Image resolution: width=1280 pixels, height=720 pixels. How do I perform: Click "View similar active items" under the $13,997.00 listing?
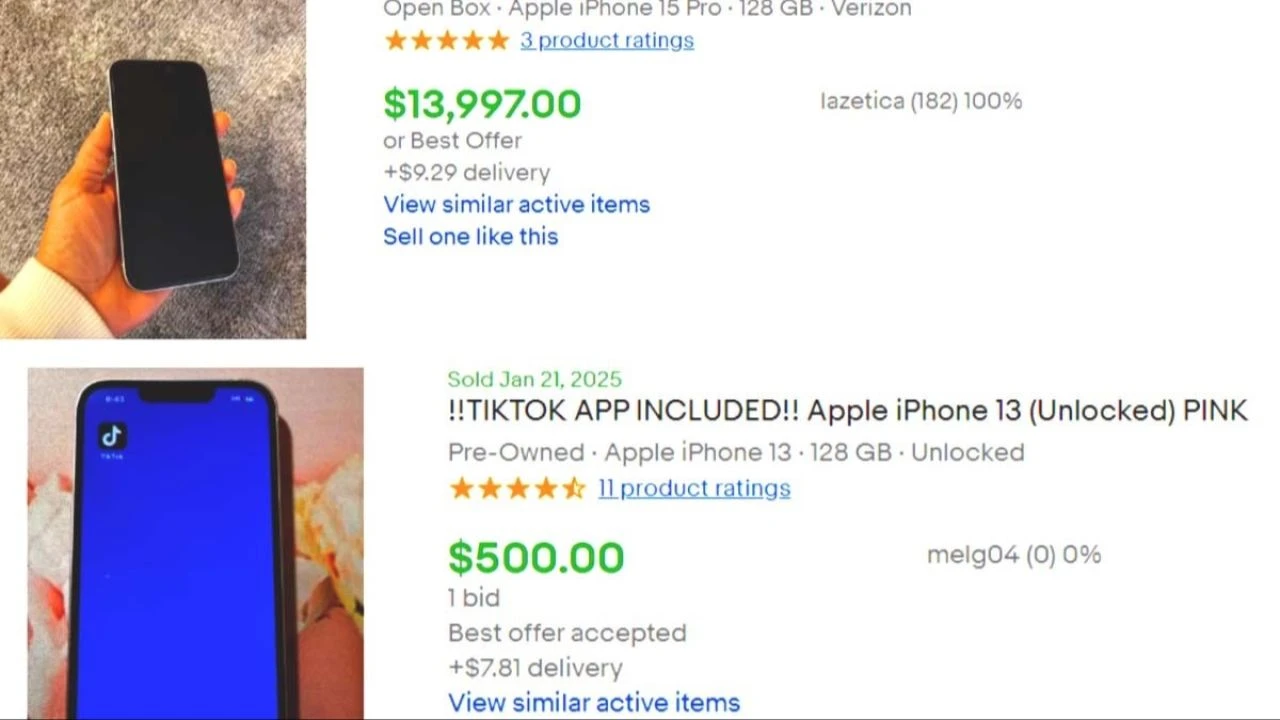pos(516,205)
